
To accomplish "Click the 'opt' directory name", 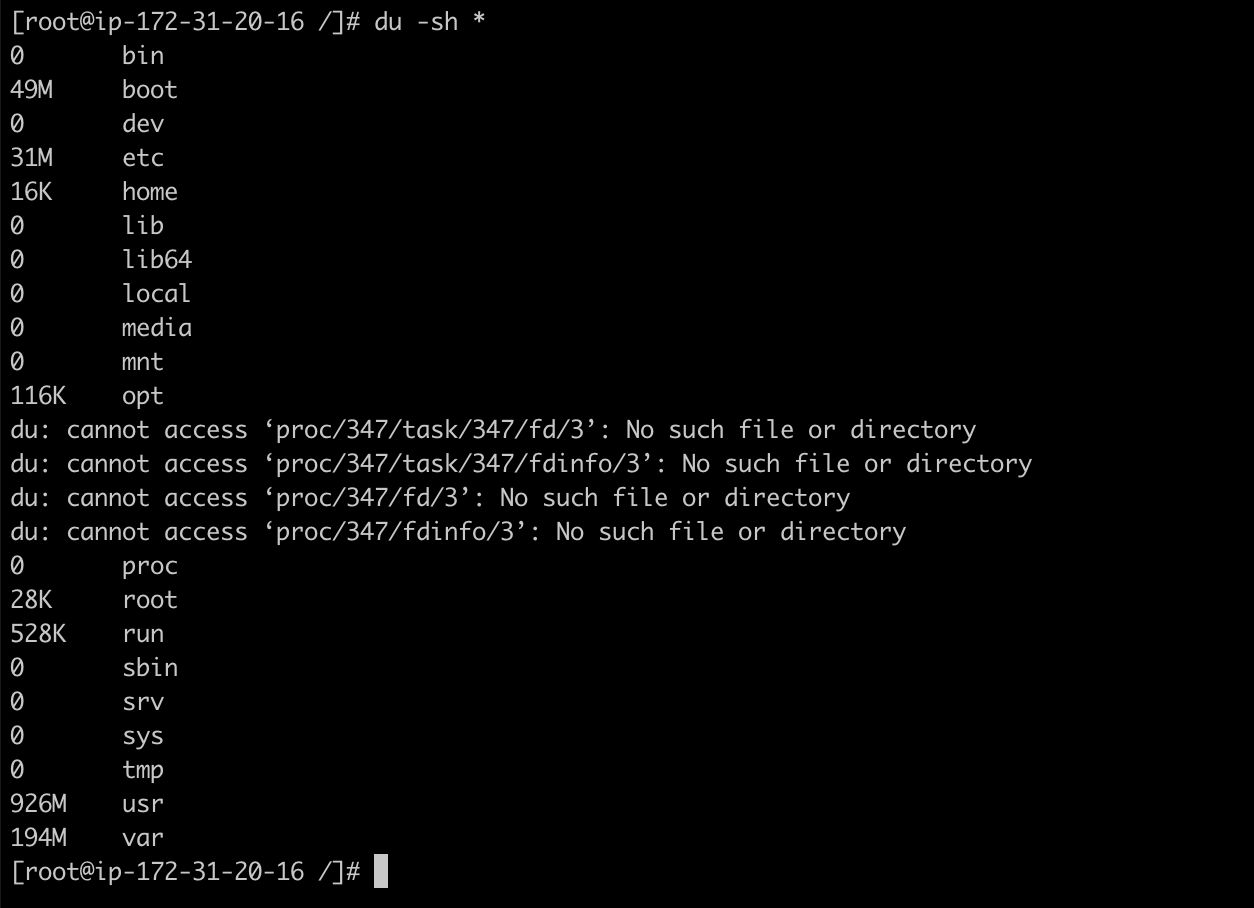I will click(x=142, y=396).
